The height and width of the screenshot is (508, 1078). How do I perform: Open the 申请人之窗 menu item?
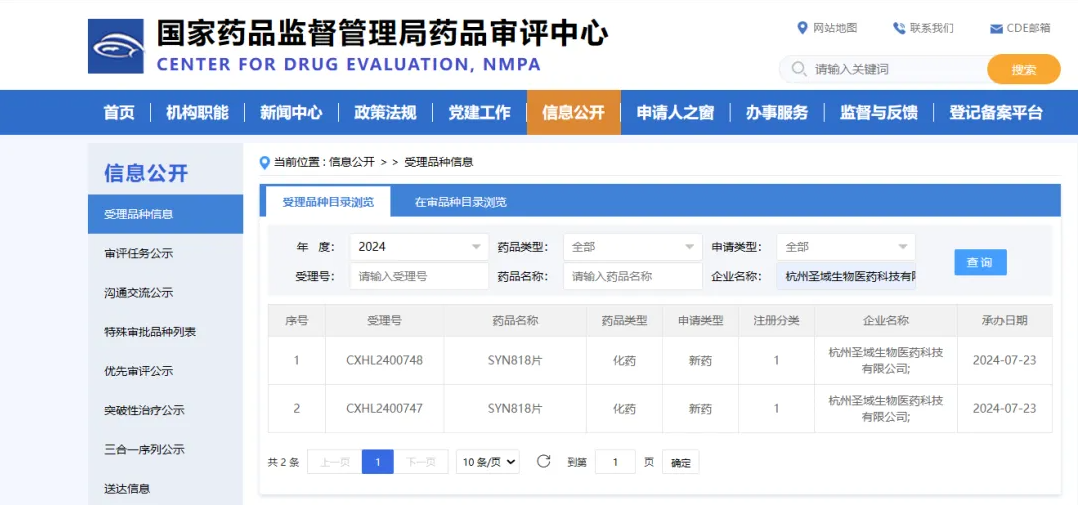[675, 112]
